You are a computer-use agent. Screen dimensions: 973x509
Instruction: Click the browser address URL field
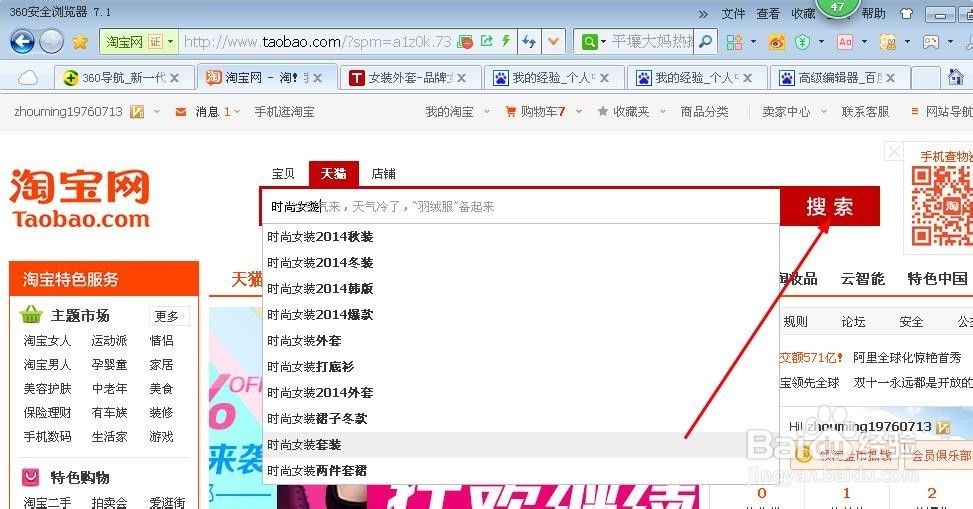pos(318,42)
